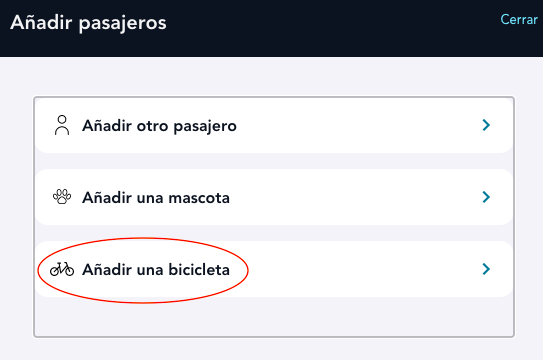Close the panel with the Cerrar link

coord(519,19)
